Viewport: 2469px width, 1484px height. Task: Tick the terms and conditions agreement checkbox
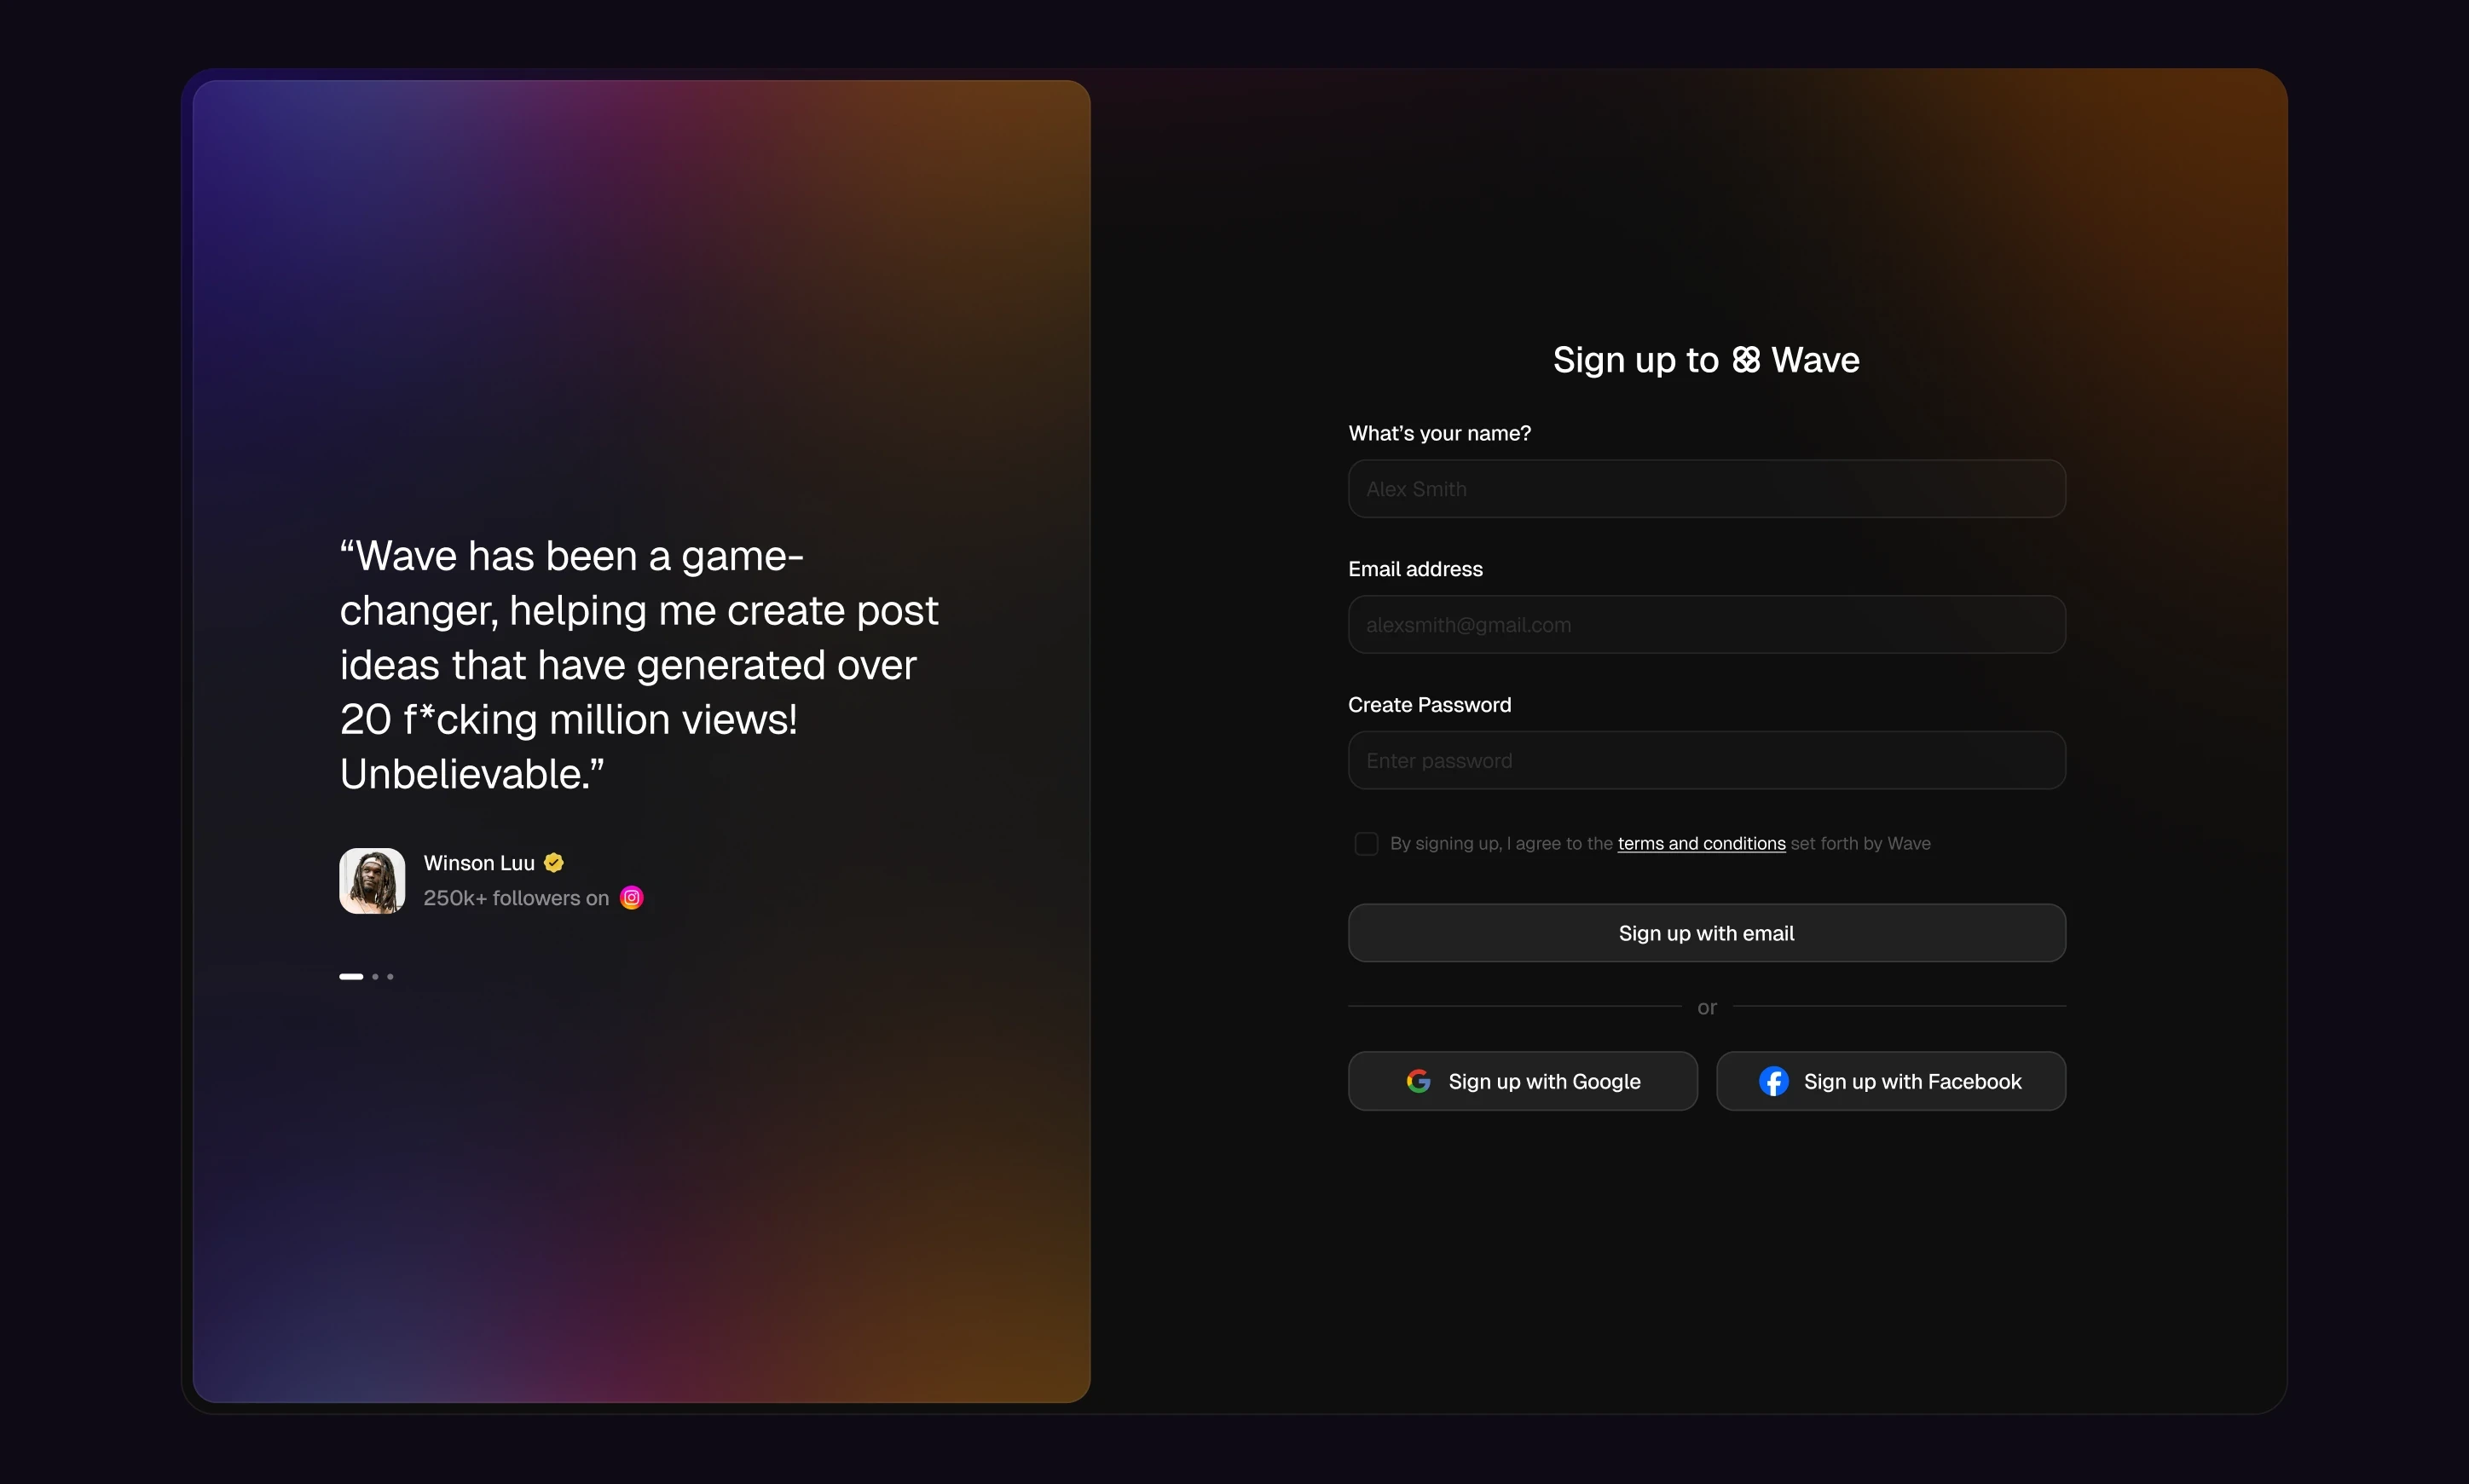click(x=1366, y=844)
